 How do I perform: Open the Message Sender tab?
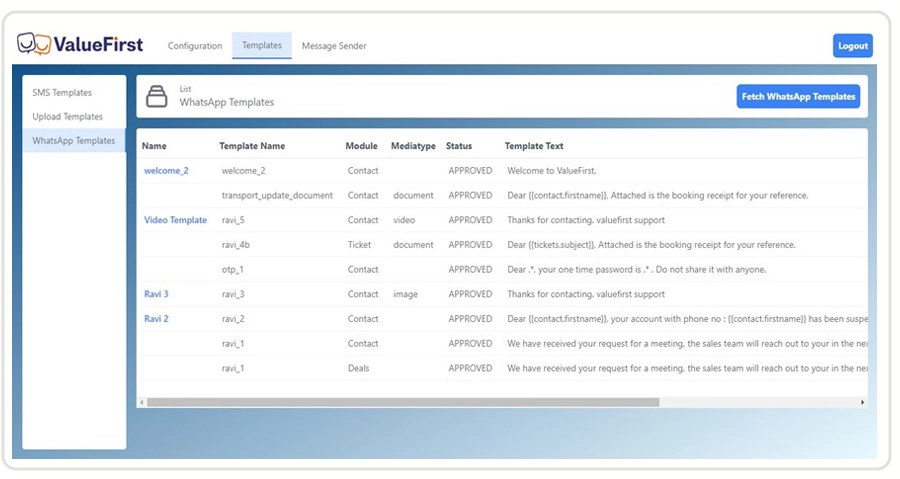tap(334, 46)
